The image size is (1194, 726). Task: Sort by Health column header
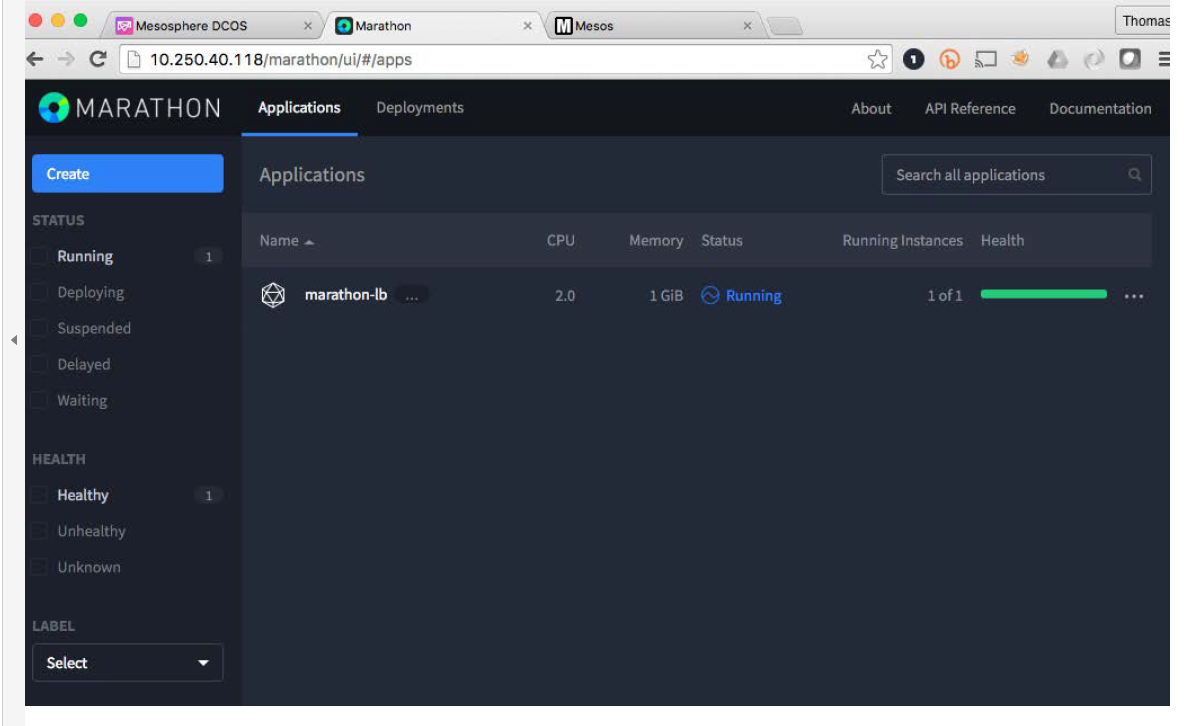(x=1002, y=241)
